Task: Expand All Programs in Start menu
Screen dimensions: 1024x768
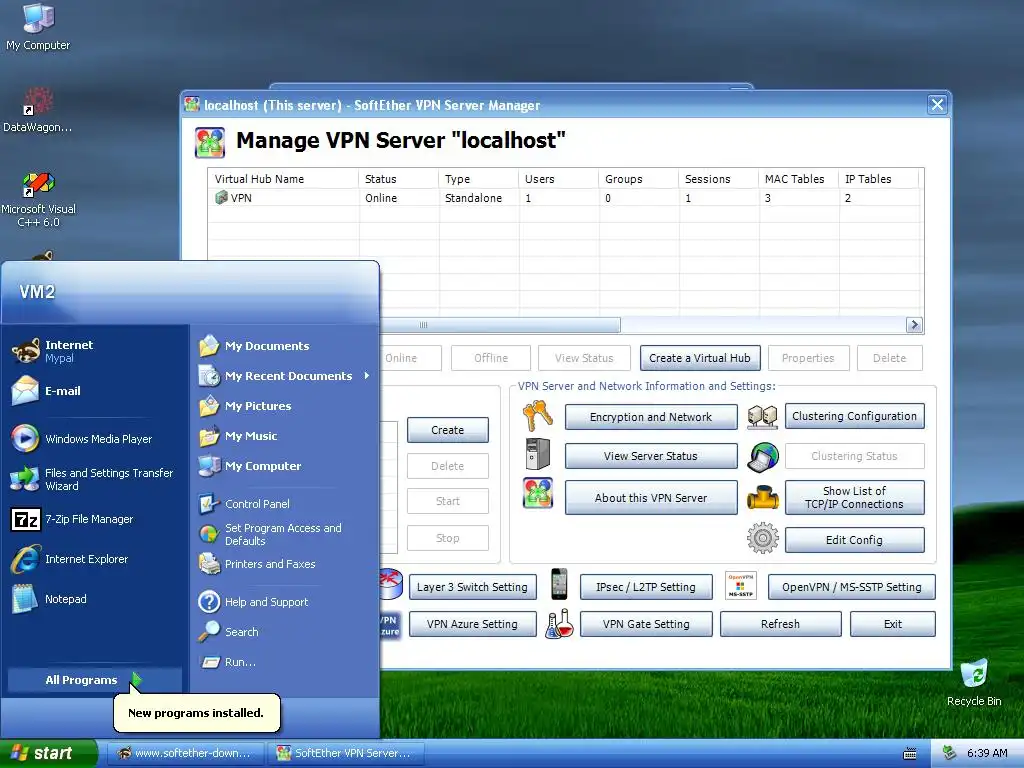Action: (x=95, y=680)
